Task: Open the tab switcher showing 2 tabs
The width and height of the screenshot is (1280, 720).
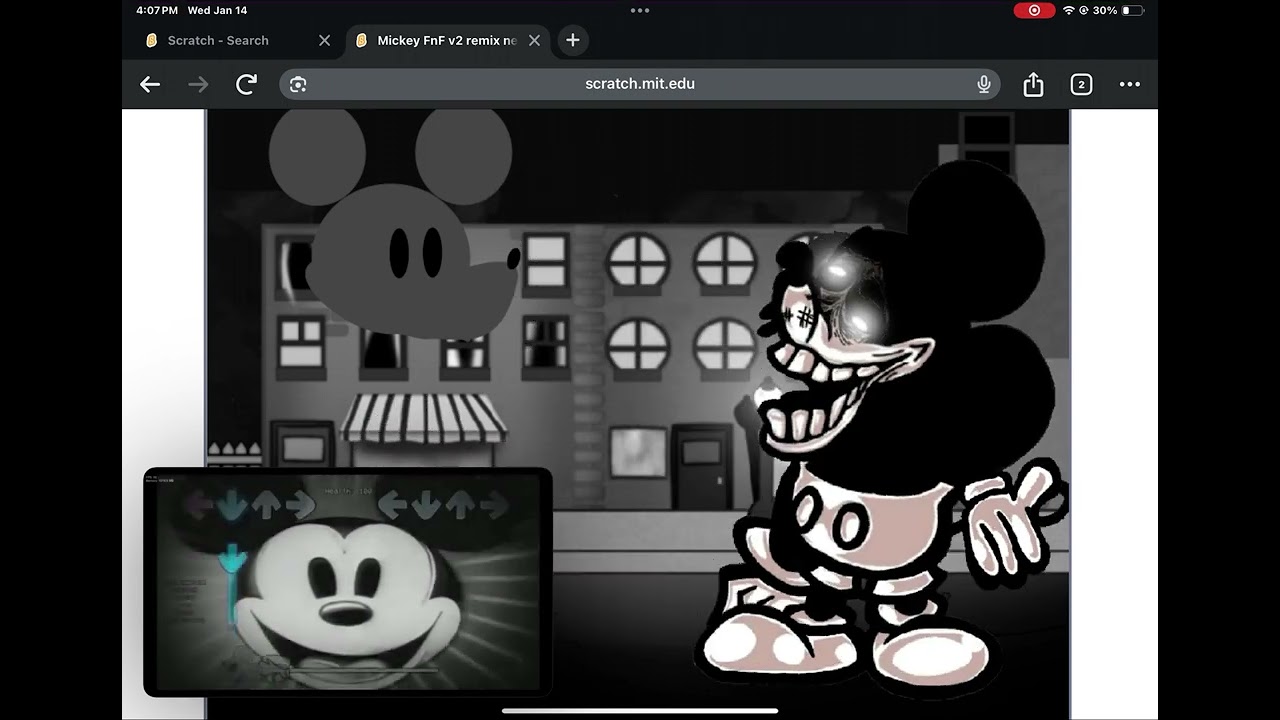Action: (1081, 85)
